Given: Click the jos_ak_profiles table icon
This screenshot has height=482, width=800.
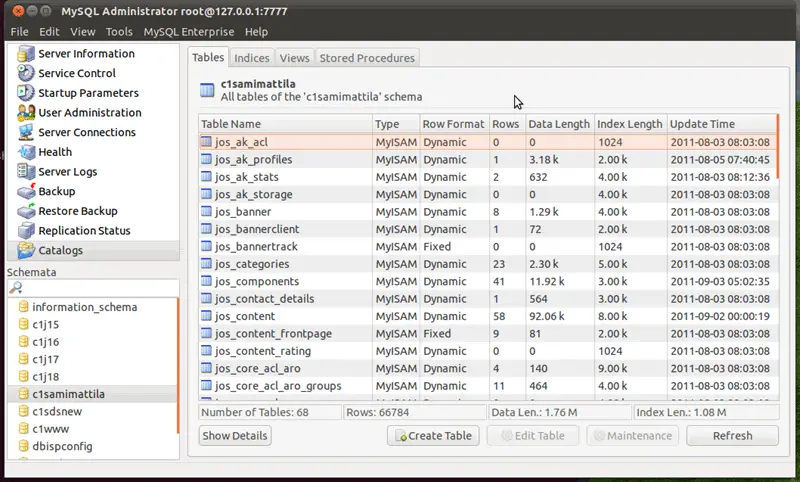Looking at the screenshot, I should pyautogui.click(x=206, y=159).
